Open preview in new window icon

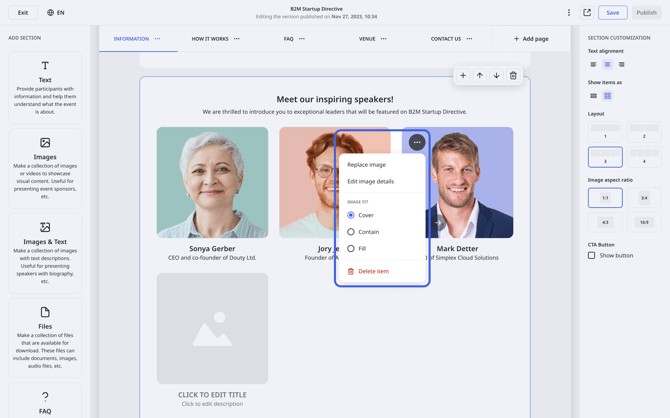point(587,12)
